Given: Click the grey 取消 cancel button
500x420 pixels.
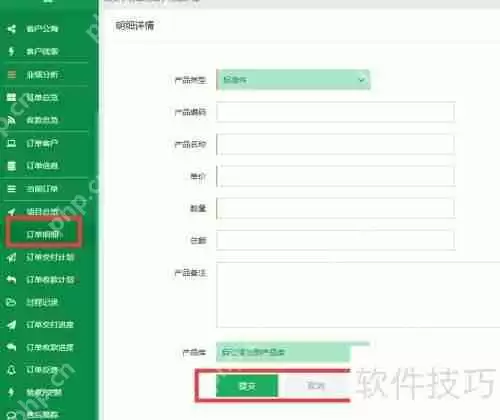Looking at the screenshot, I should coord(315,386).
